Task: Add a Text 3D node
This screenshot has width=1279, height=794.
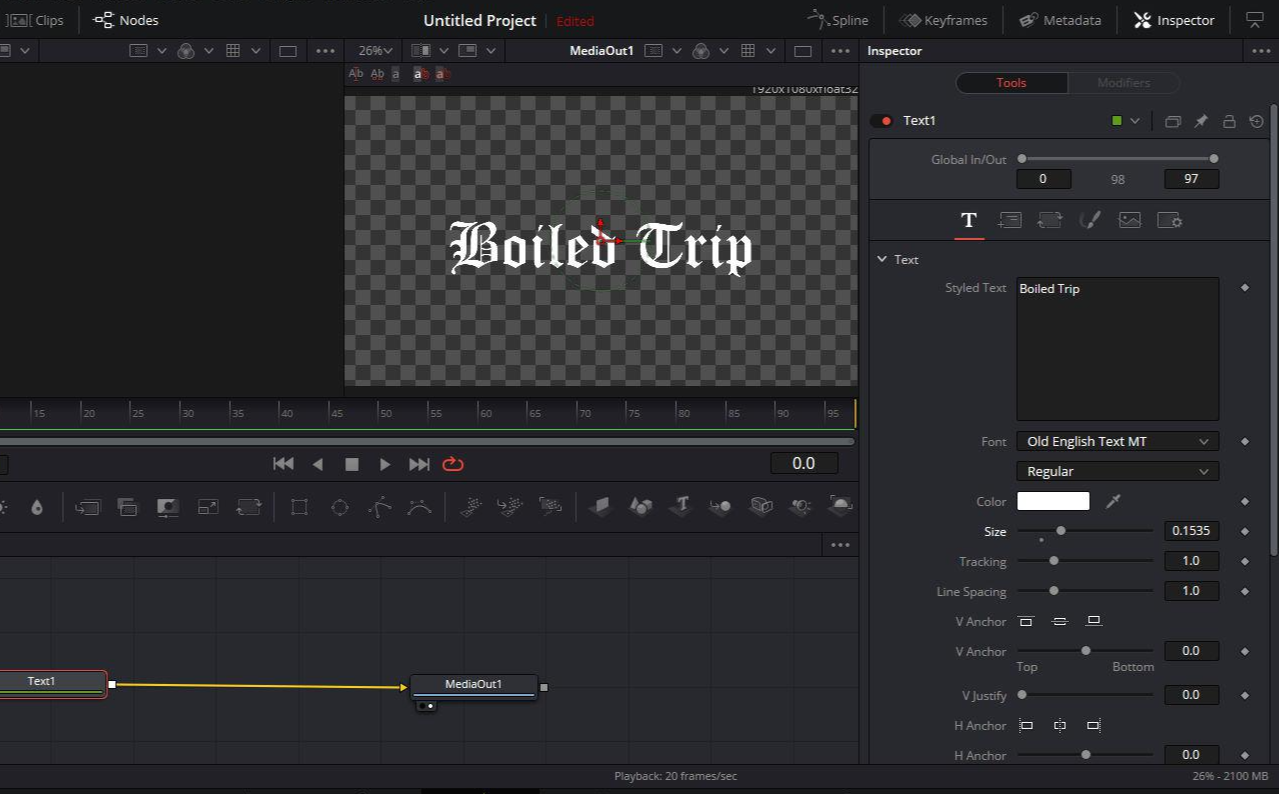Action: click(x=681, y=506)
